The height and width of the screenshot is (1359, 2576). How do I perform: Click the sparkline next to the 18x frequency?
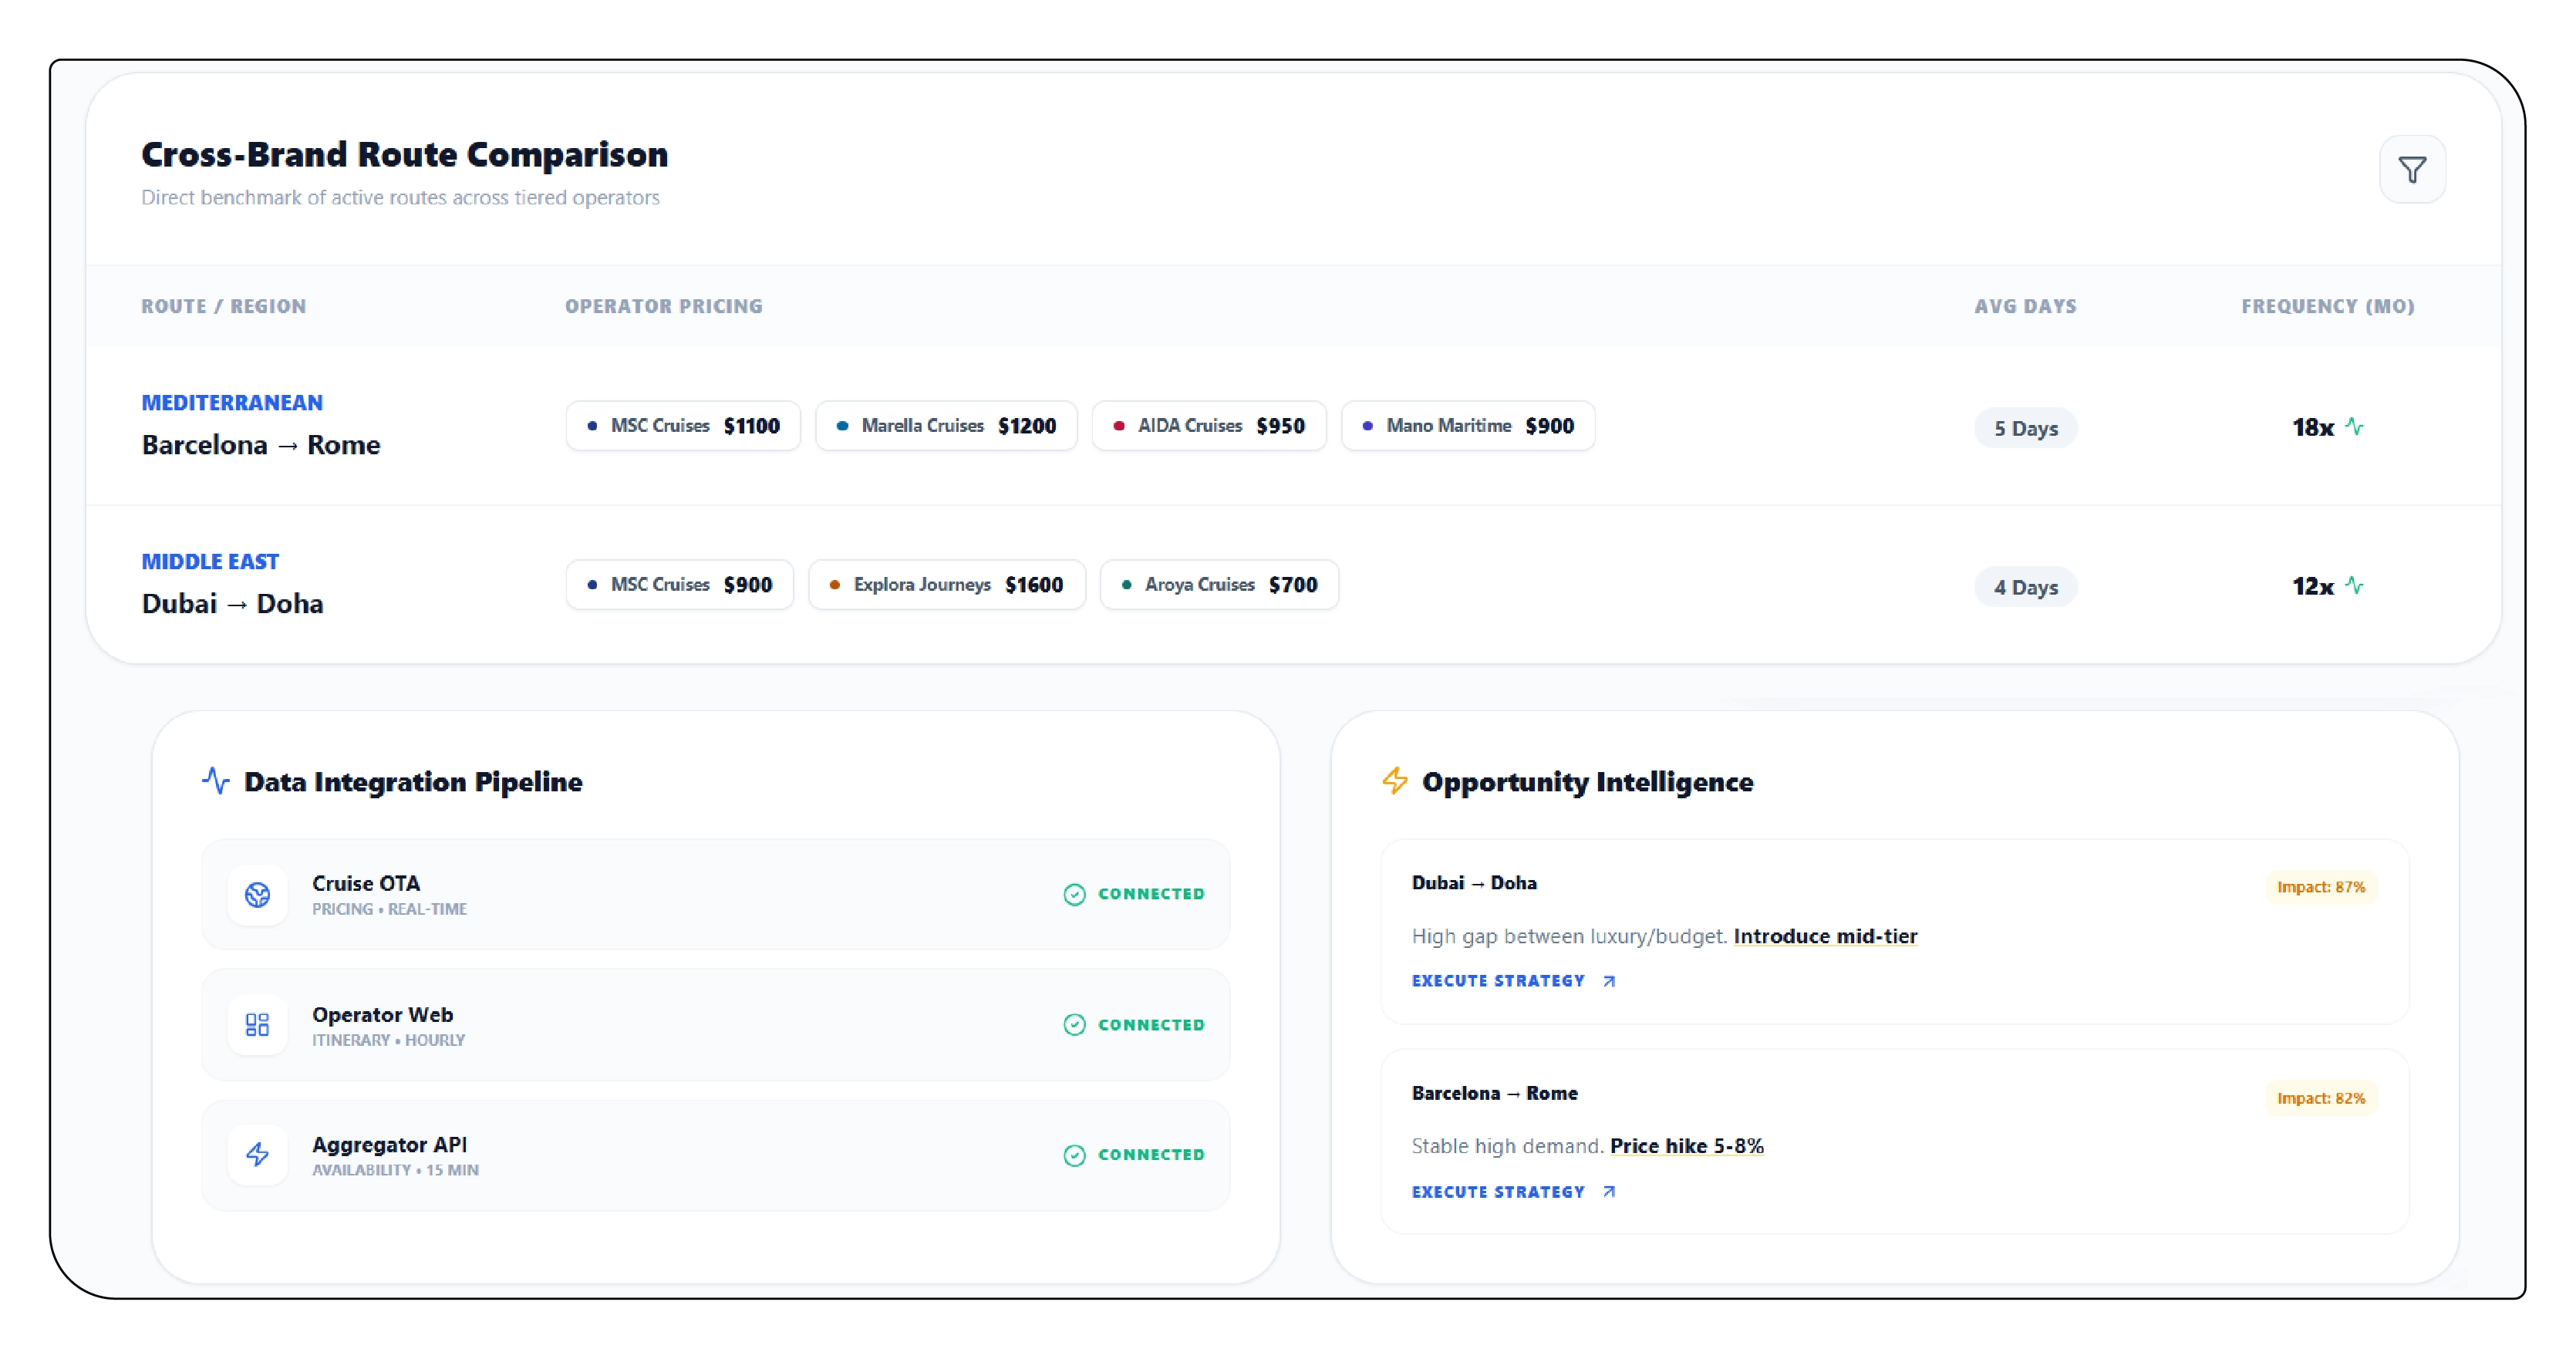[x=2354, y=427]
